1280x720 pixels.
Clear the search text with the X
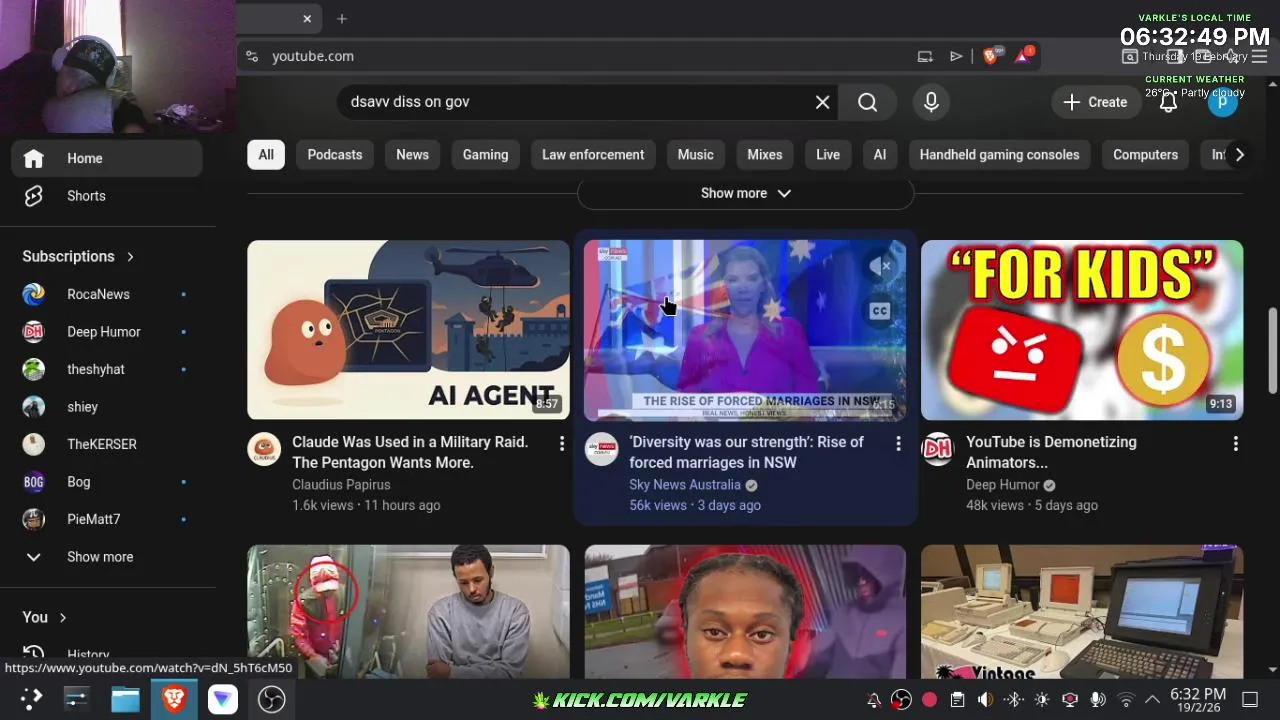pyautogui.click(x=822, y=102)
